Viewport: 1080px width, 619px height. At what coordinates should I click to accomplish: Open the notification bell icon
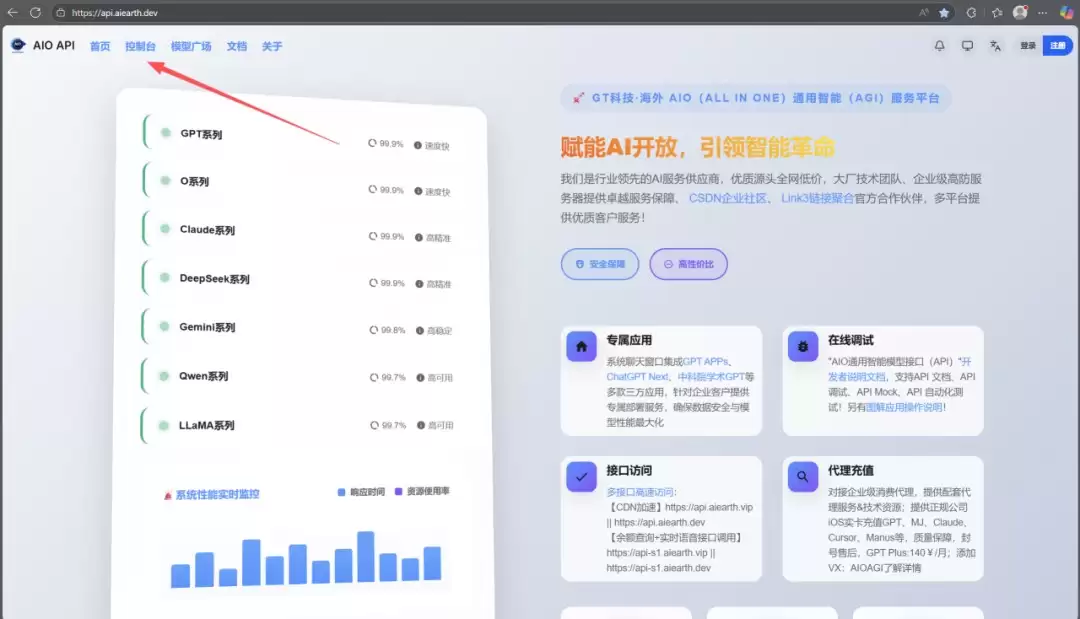pos(939,45)
